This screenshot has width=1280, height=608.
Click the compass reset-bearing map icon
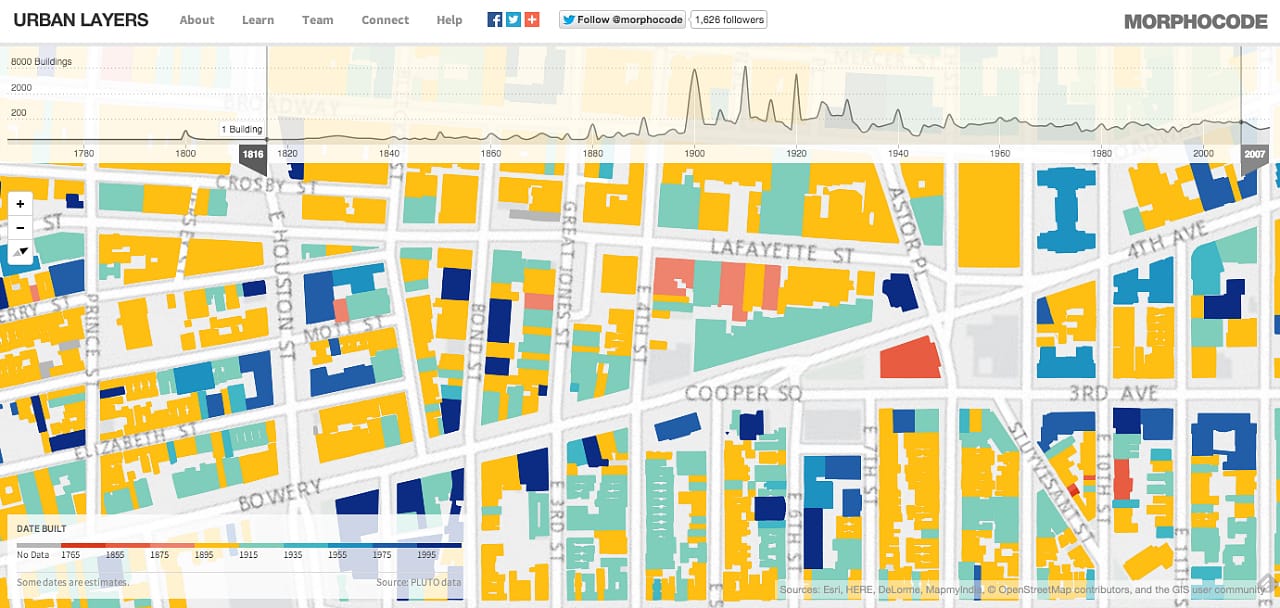coord(20,251)
